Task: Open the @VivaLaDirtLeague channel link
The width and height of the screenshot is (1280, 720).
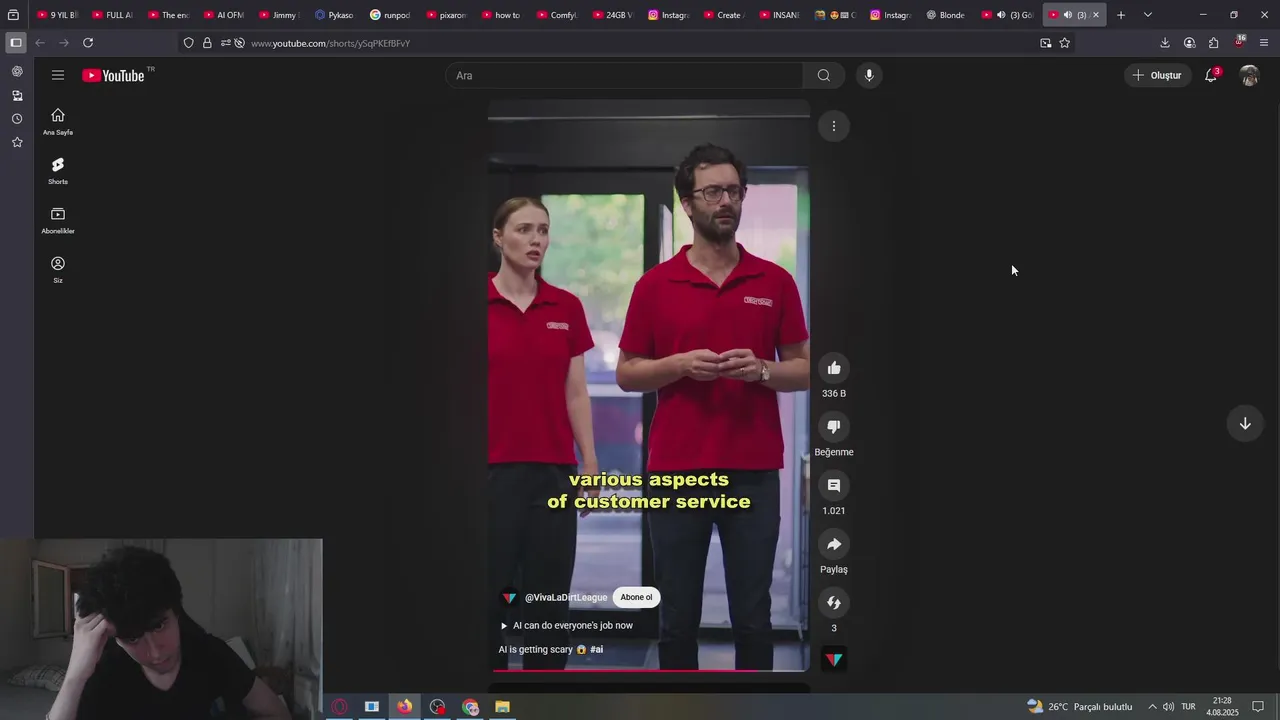Action: pos(566,597)
